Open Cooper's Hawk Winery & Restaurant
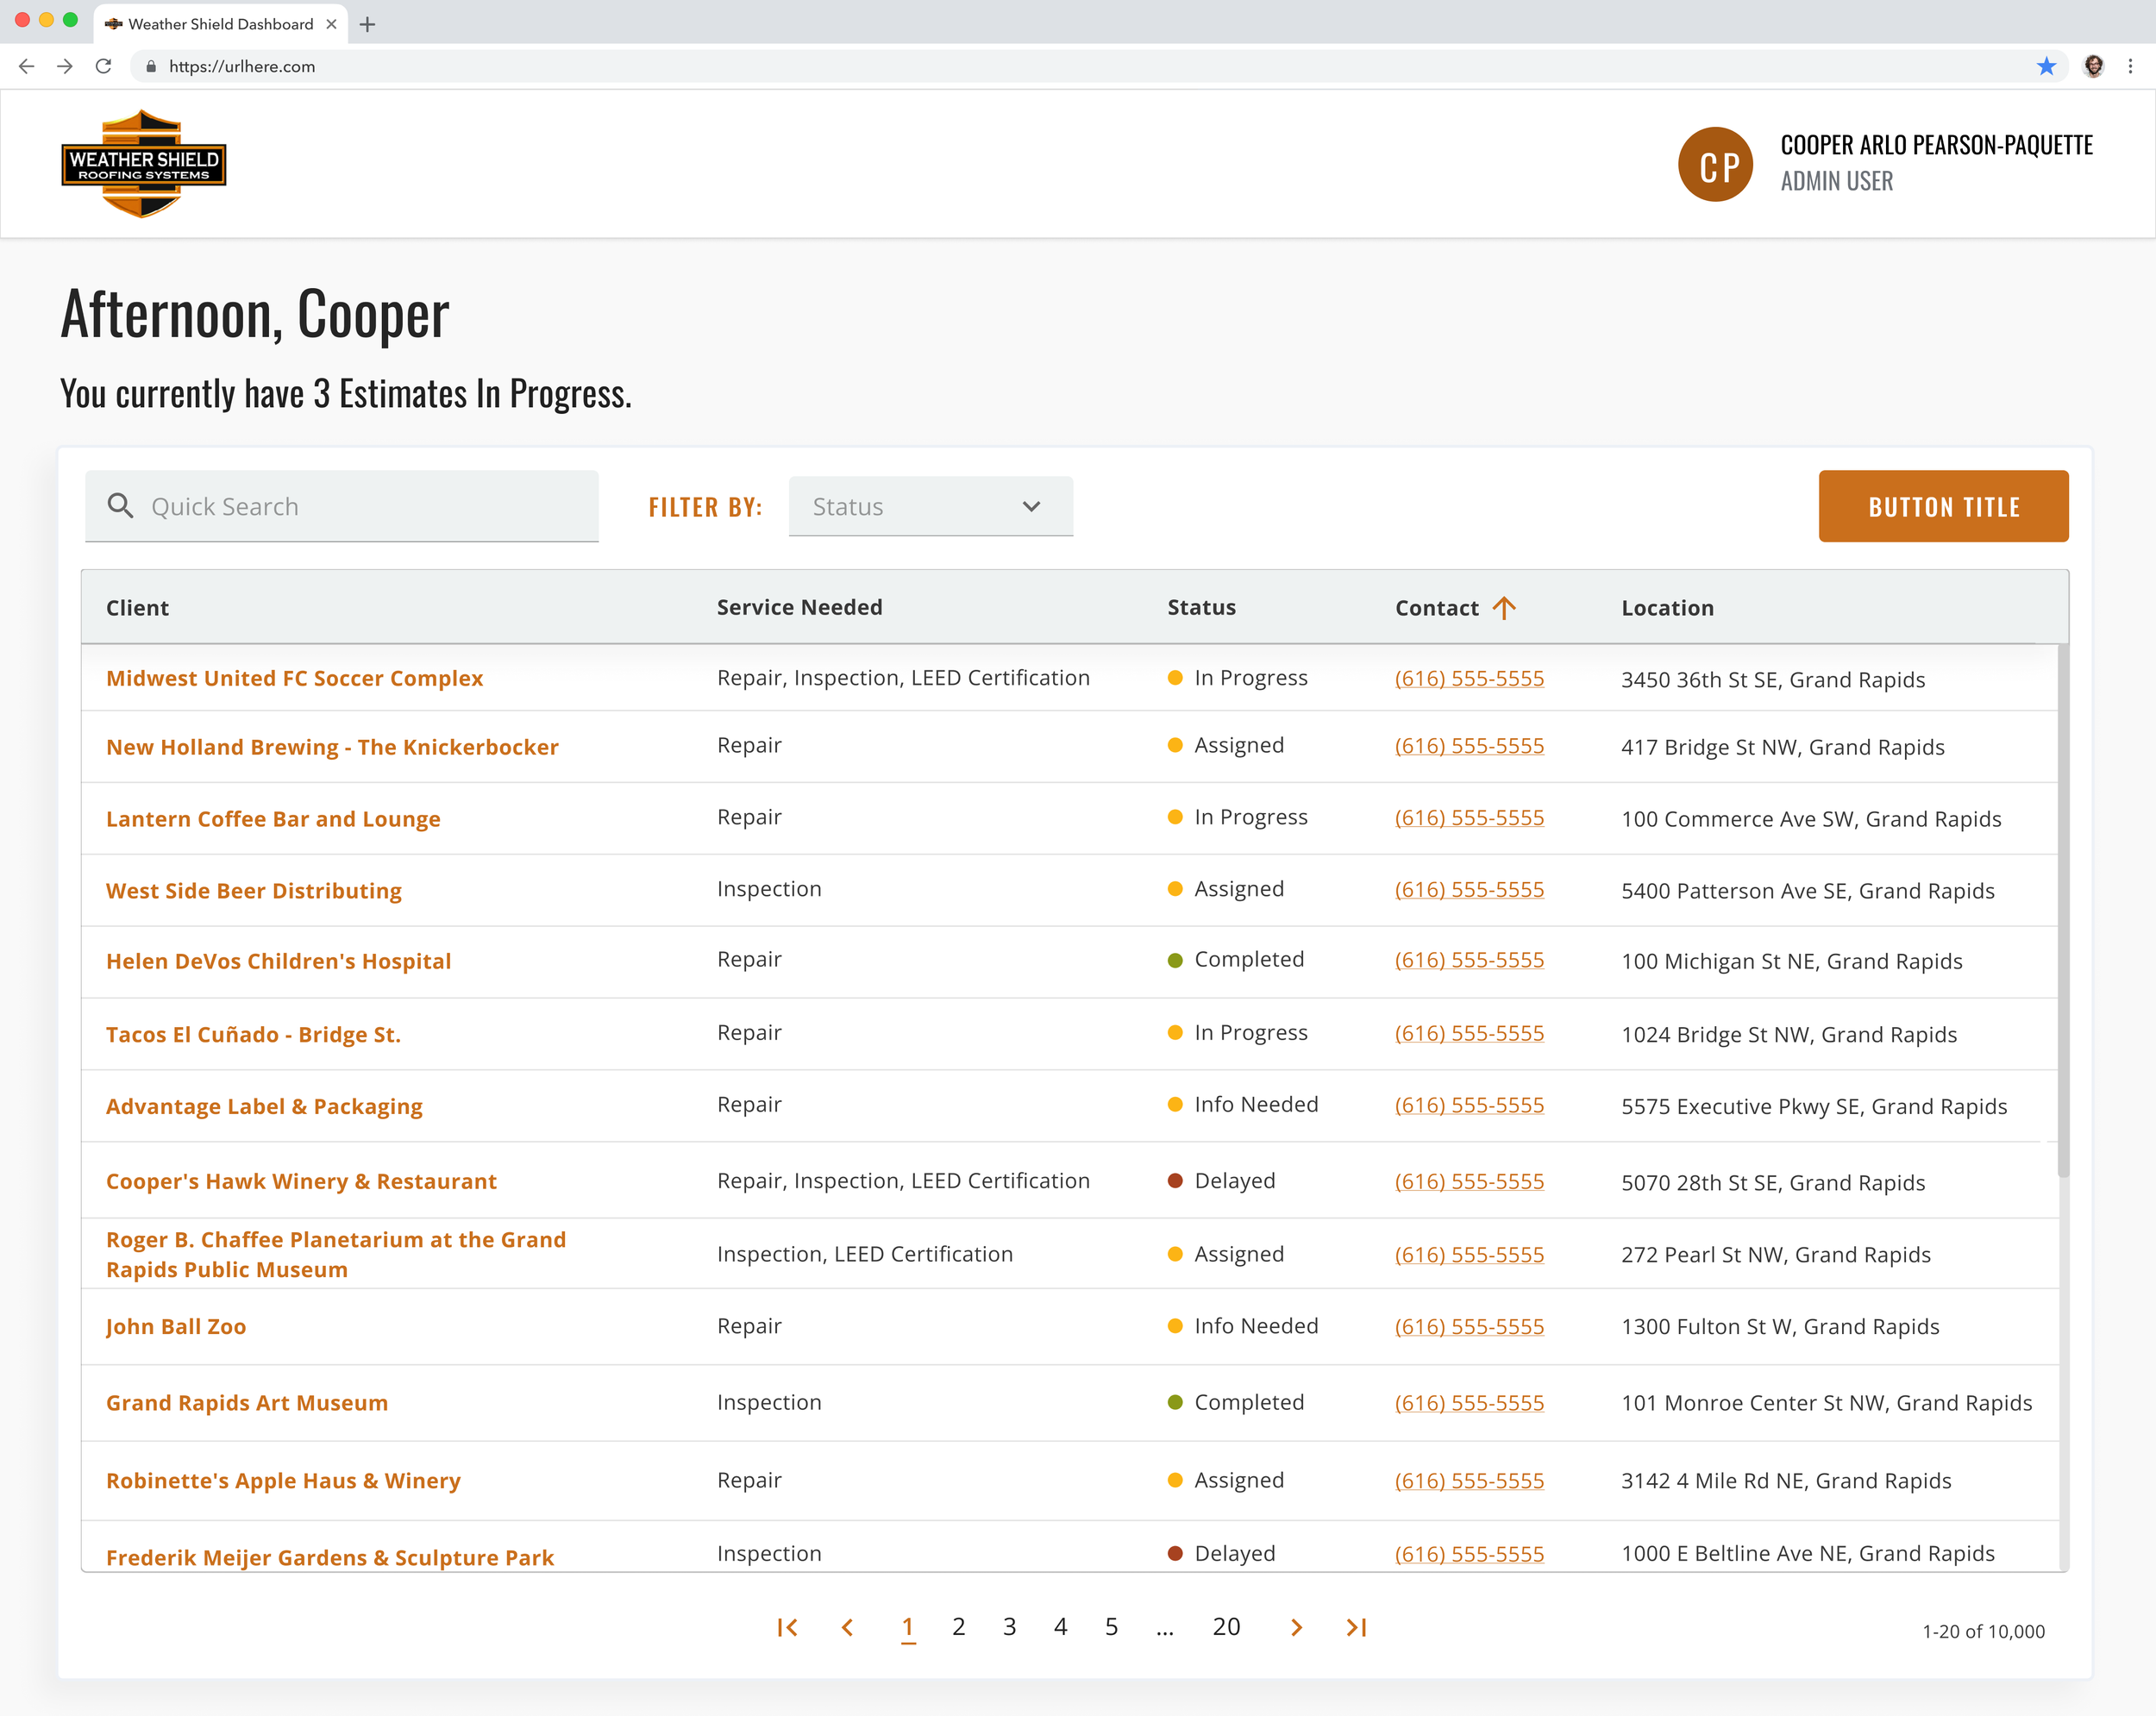This screenshot has width=2156, height=1716. (x=301, y=1181)
